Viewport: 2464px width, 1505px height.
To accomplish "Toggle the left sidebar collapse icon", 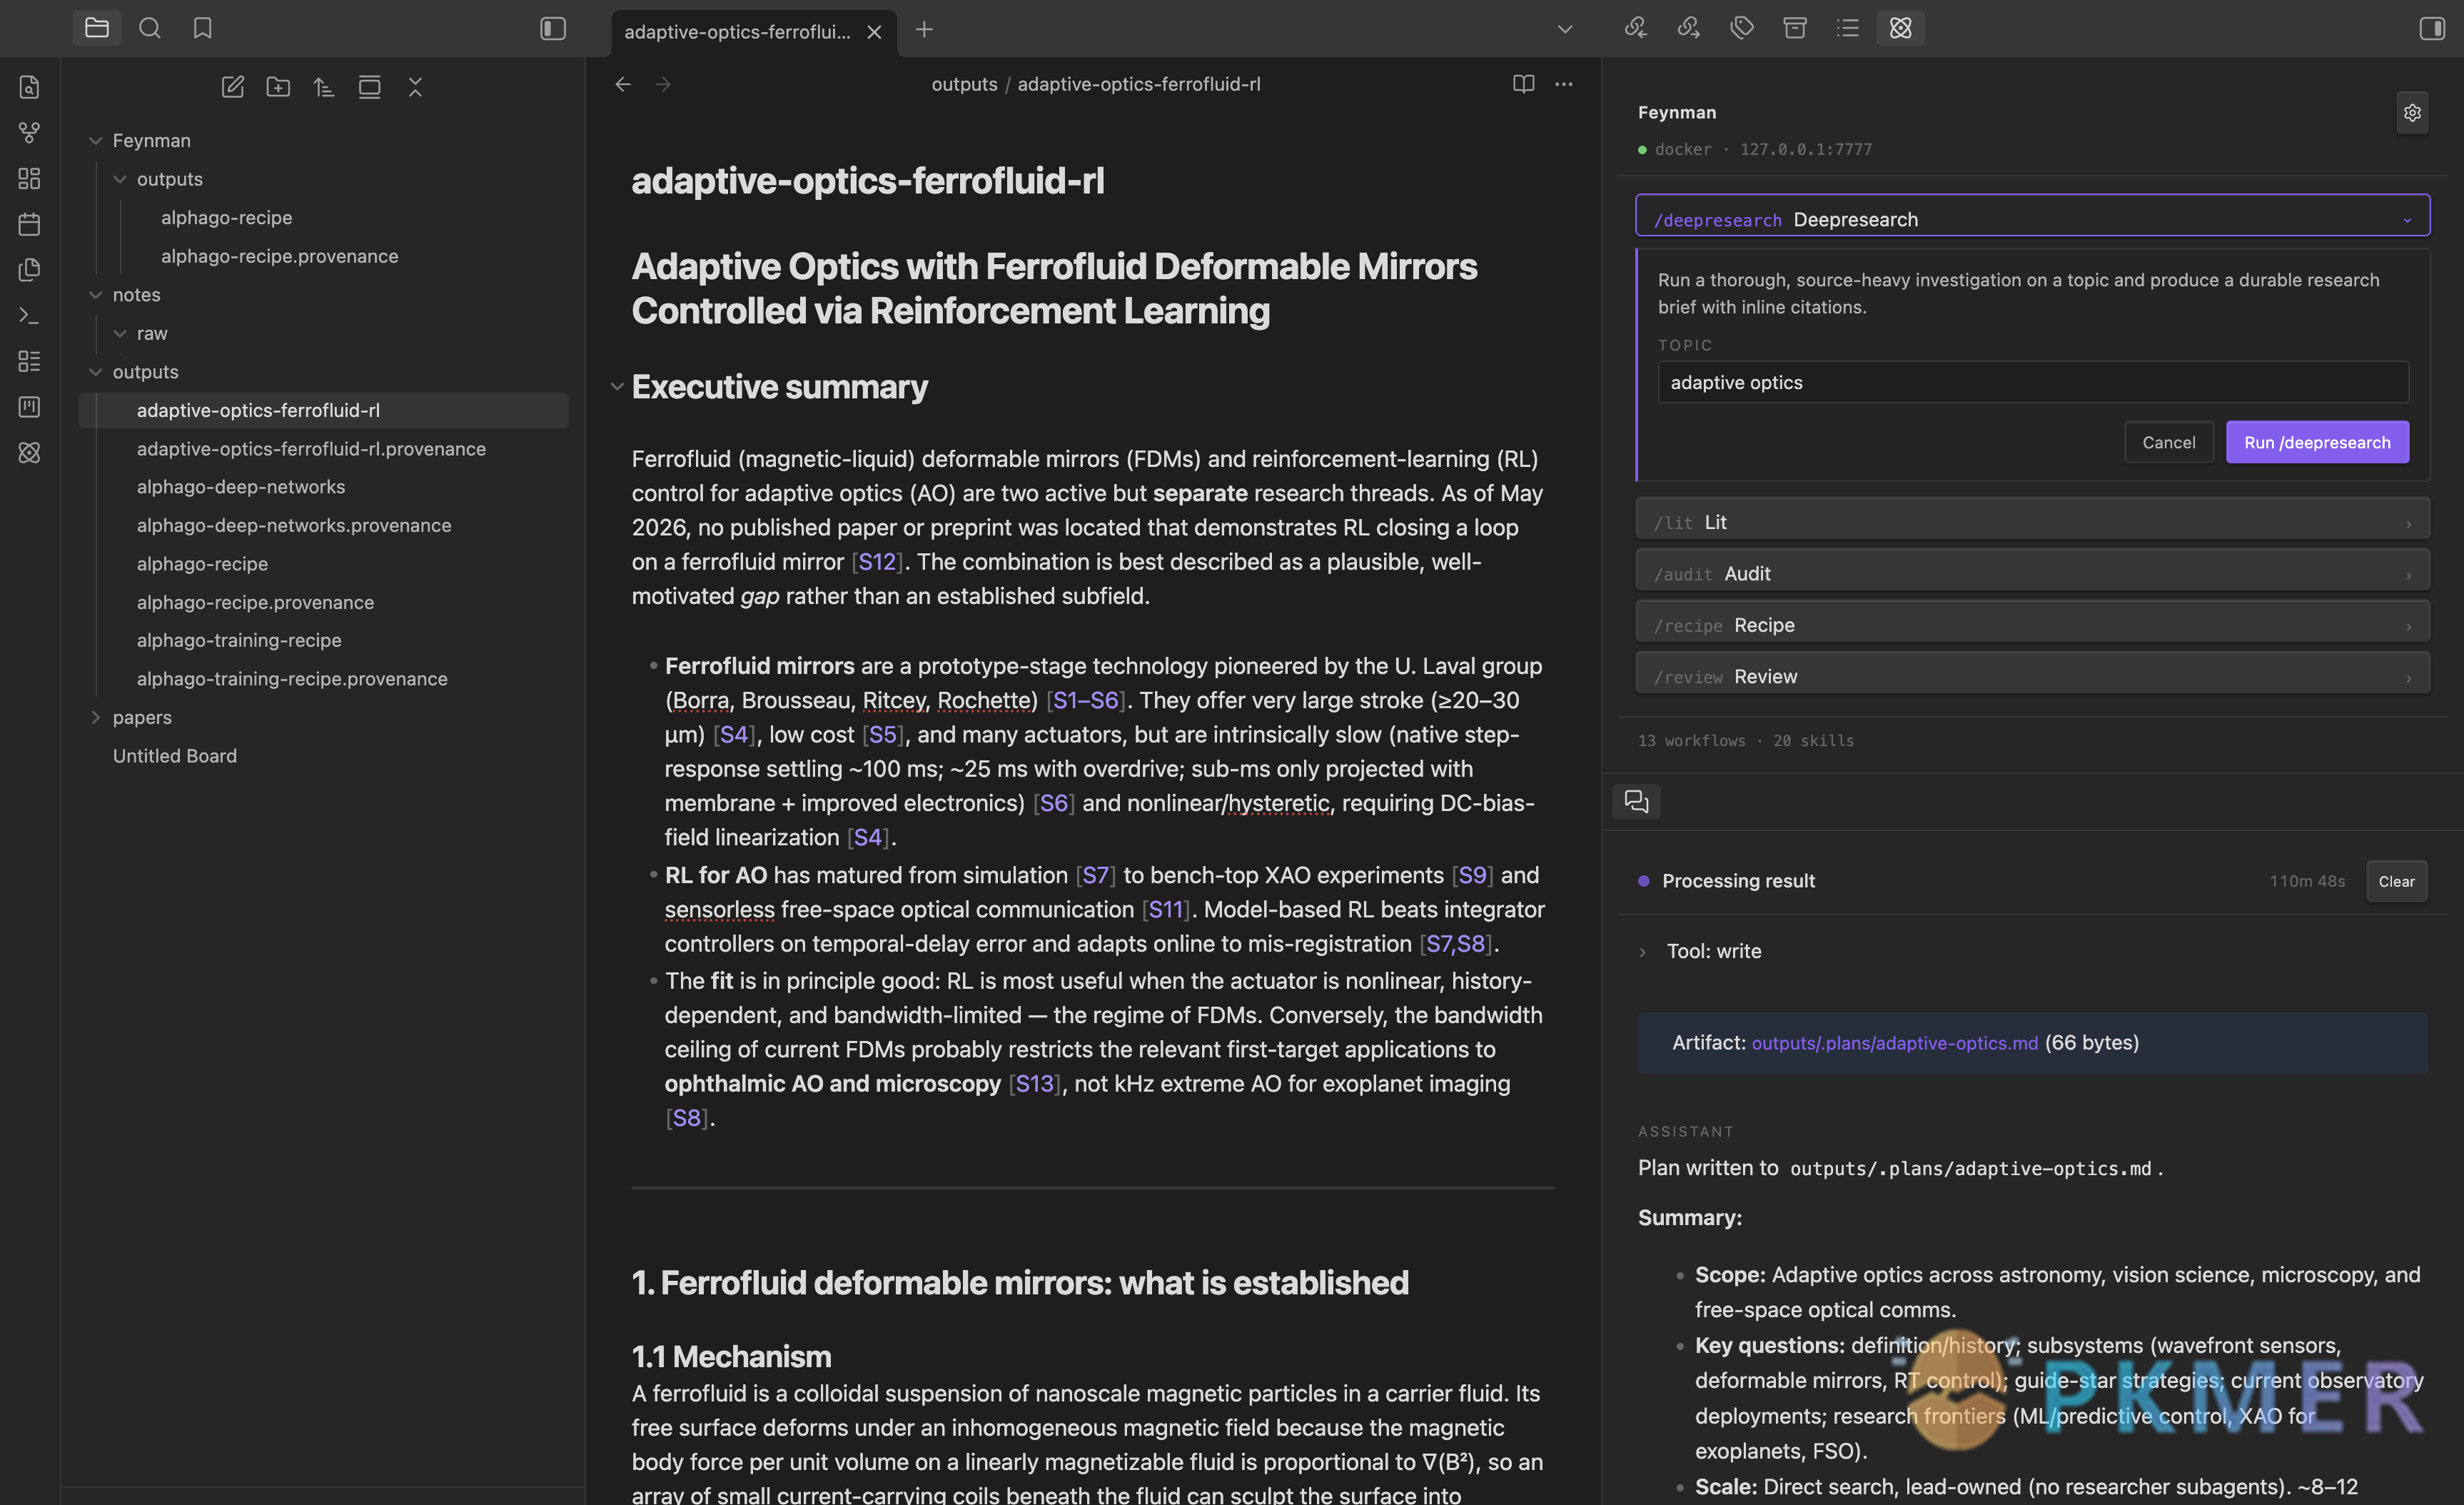I will [x=553, y=28].
